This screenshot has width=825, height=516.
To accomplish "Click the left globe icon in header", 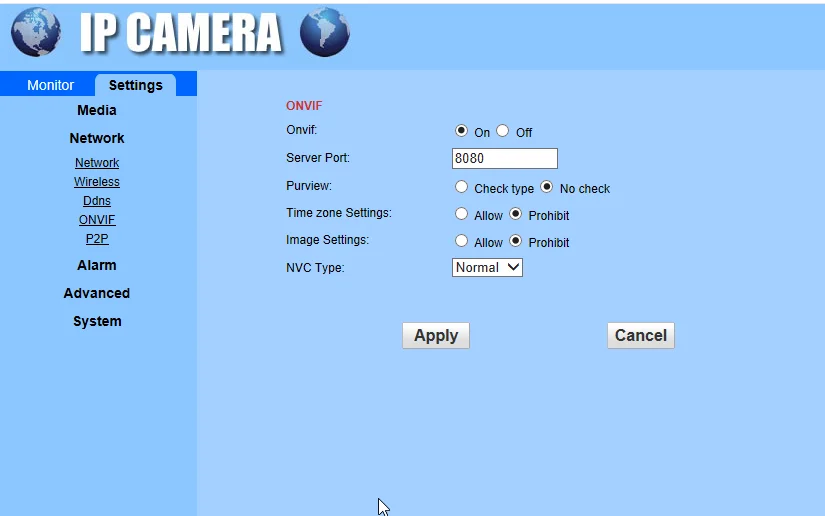I will click(x=36, y=32).
